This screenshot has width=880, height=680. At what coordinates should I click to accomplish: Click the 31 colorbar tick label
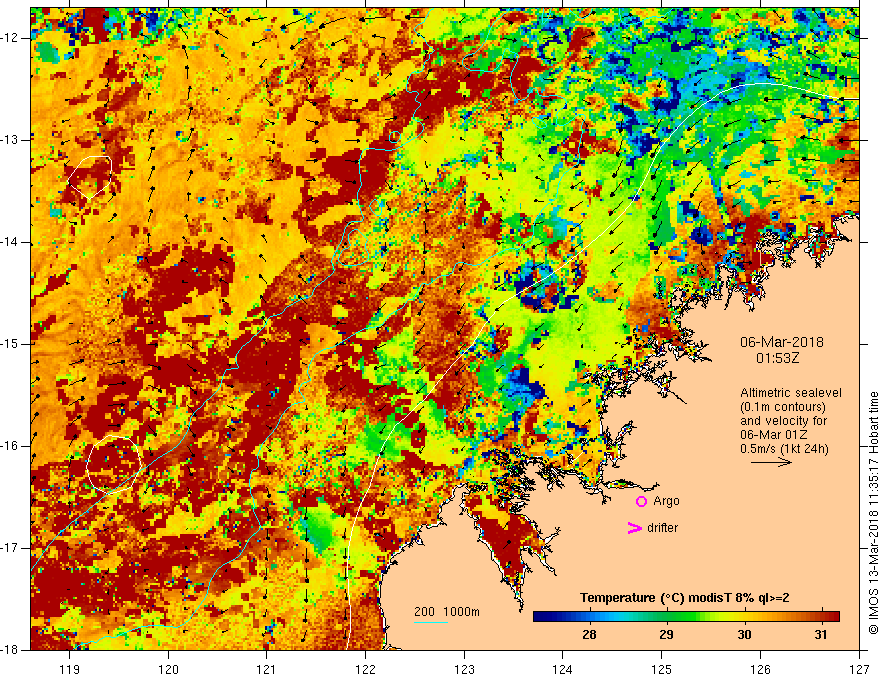pyautogui.click(x=821, y=635)
